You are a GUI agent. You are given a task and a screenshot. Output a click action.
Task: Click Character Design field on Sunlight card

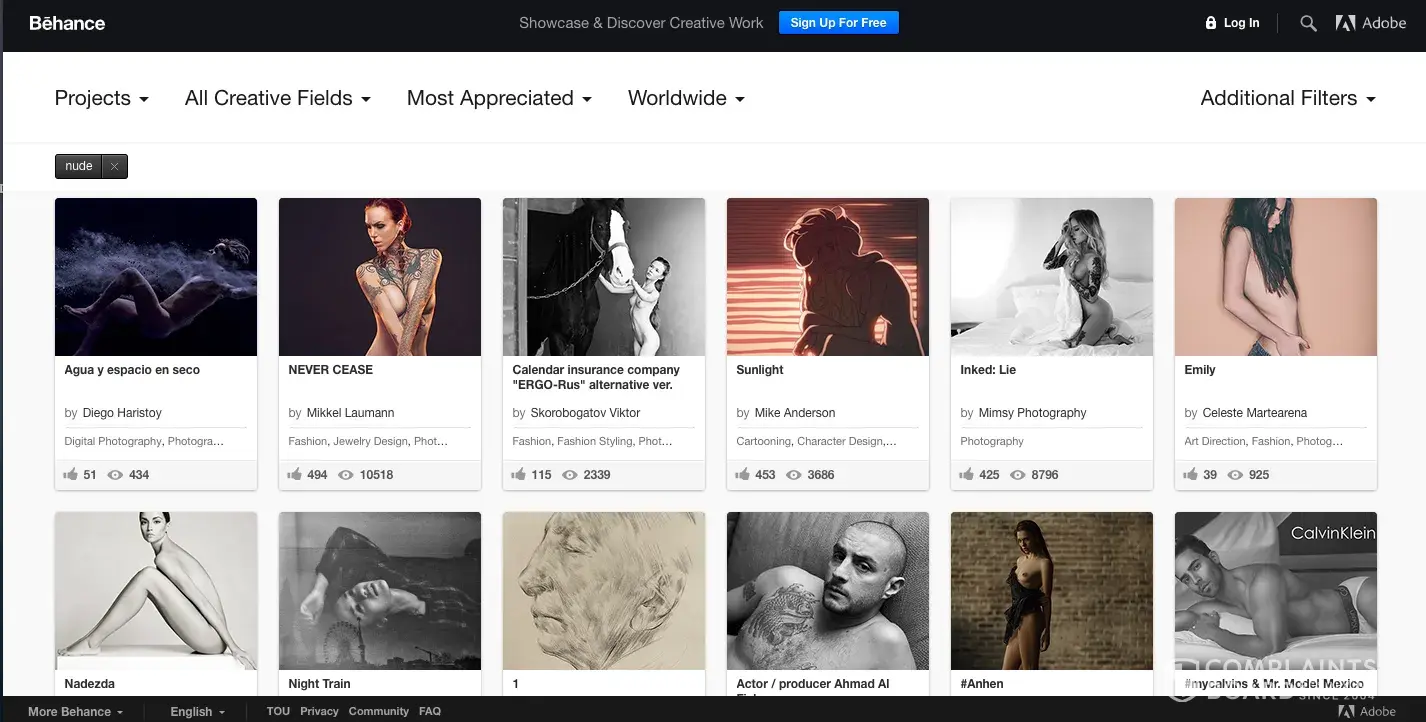840,441
